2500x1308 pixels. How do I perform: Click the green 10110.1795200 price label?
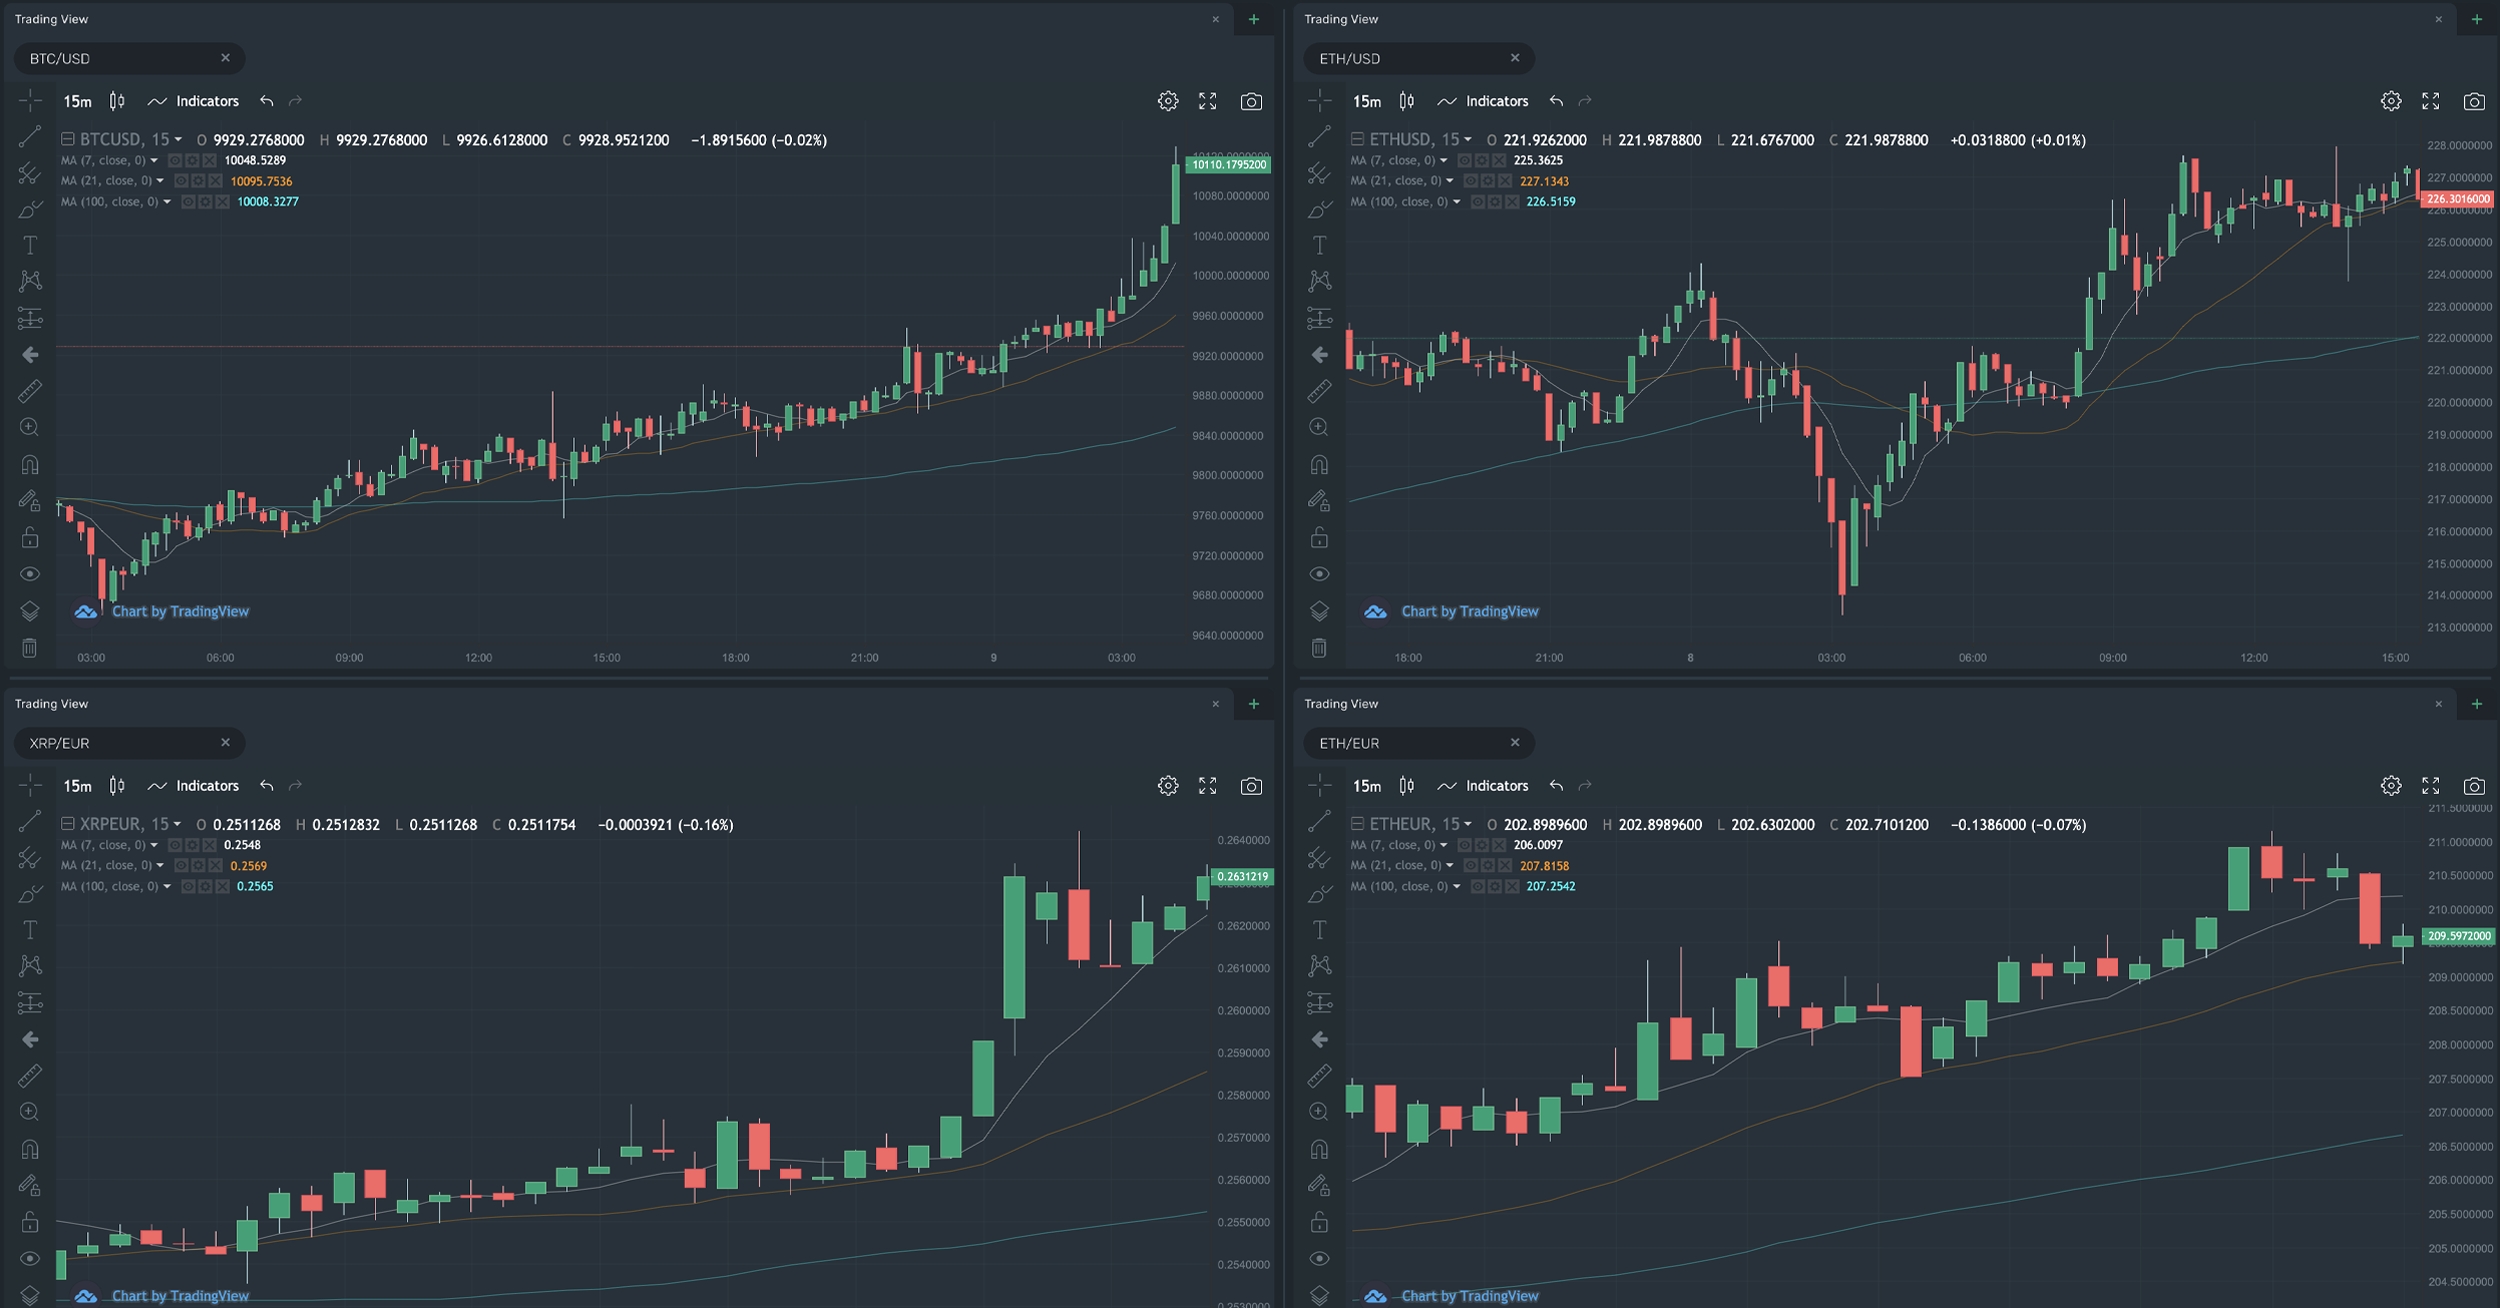click(1228, 165)
